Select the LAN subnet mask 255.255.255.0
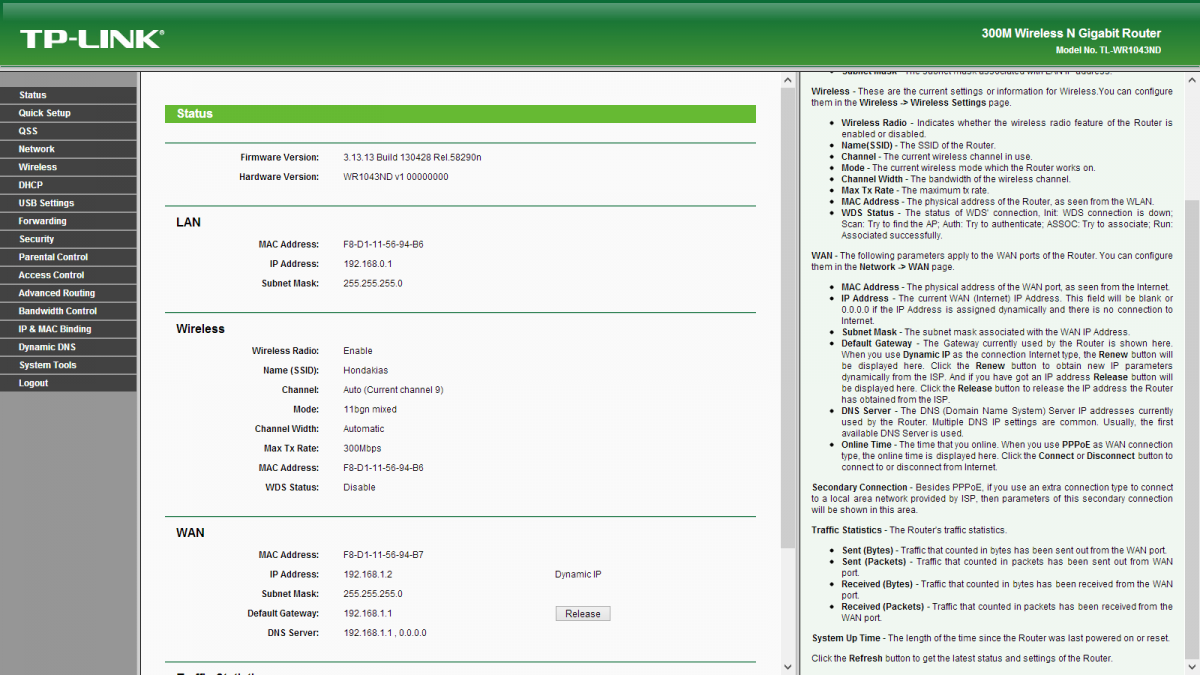Image resolution: width=1200 pixels, height=675 pixels. click(x=373, y=284)
